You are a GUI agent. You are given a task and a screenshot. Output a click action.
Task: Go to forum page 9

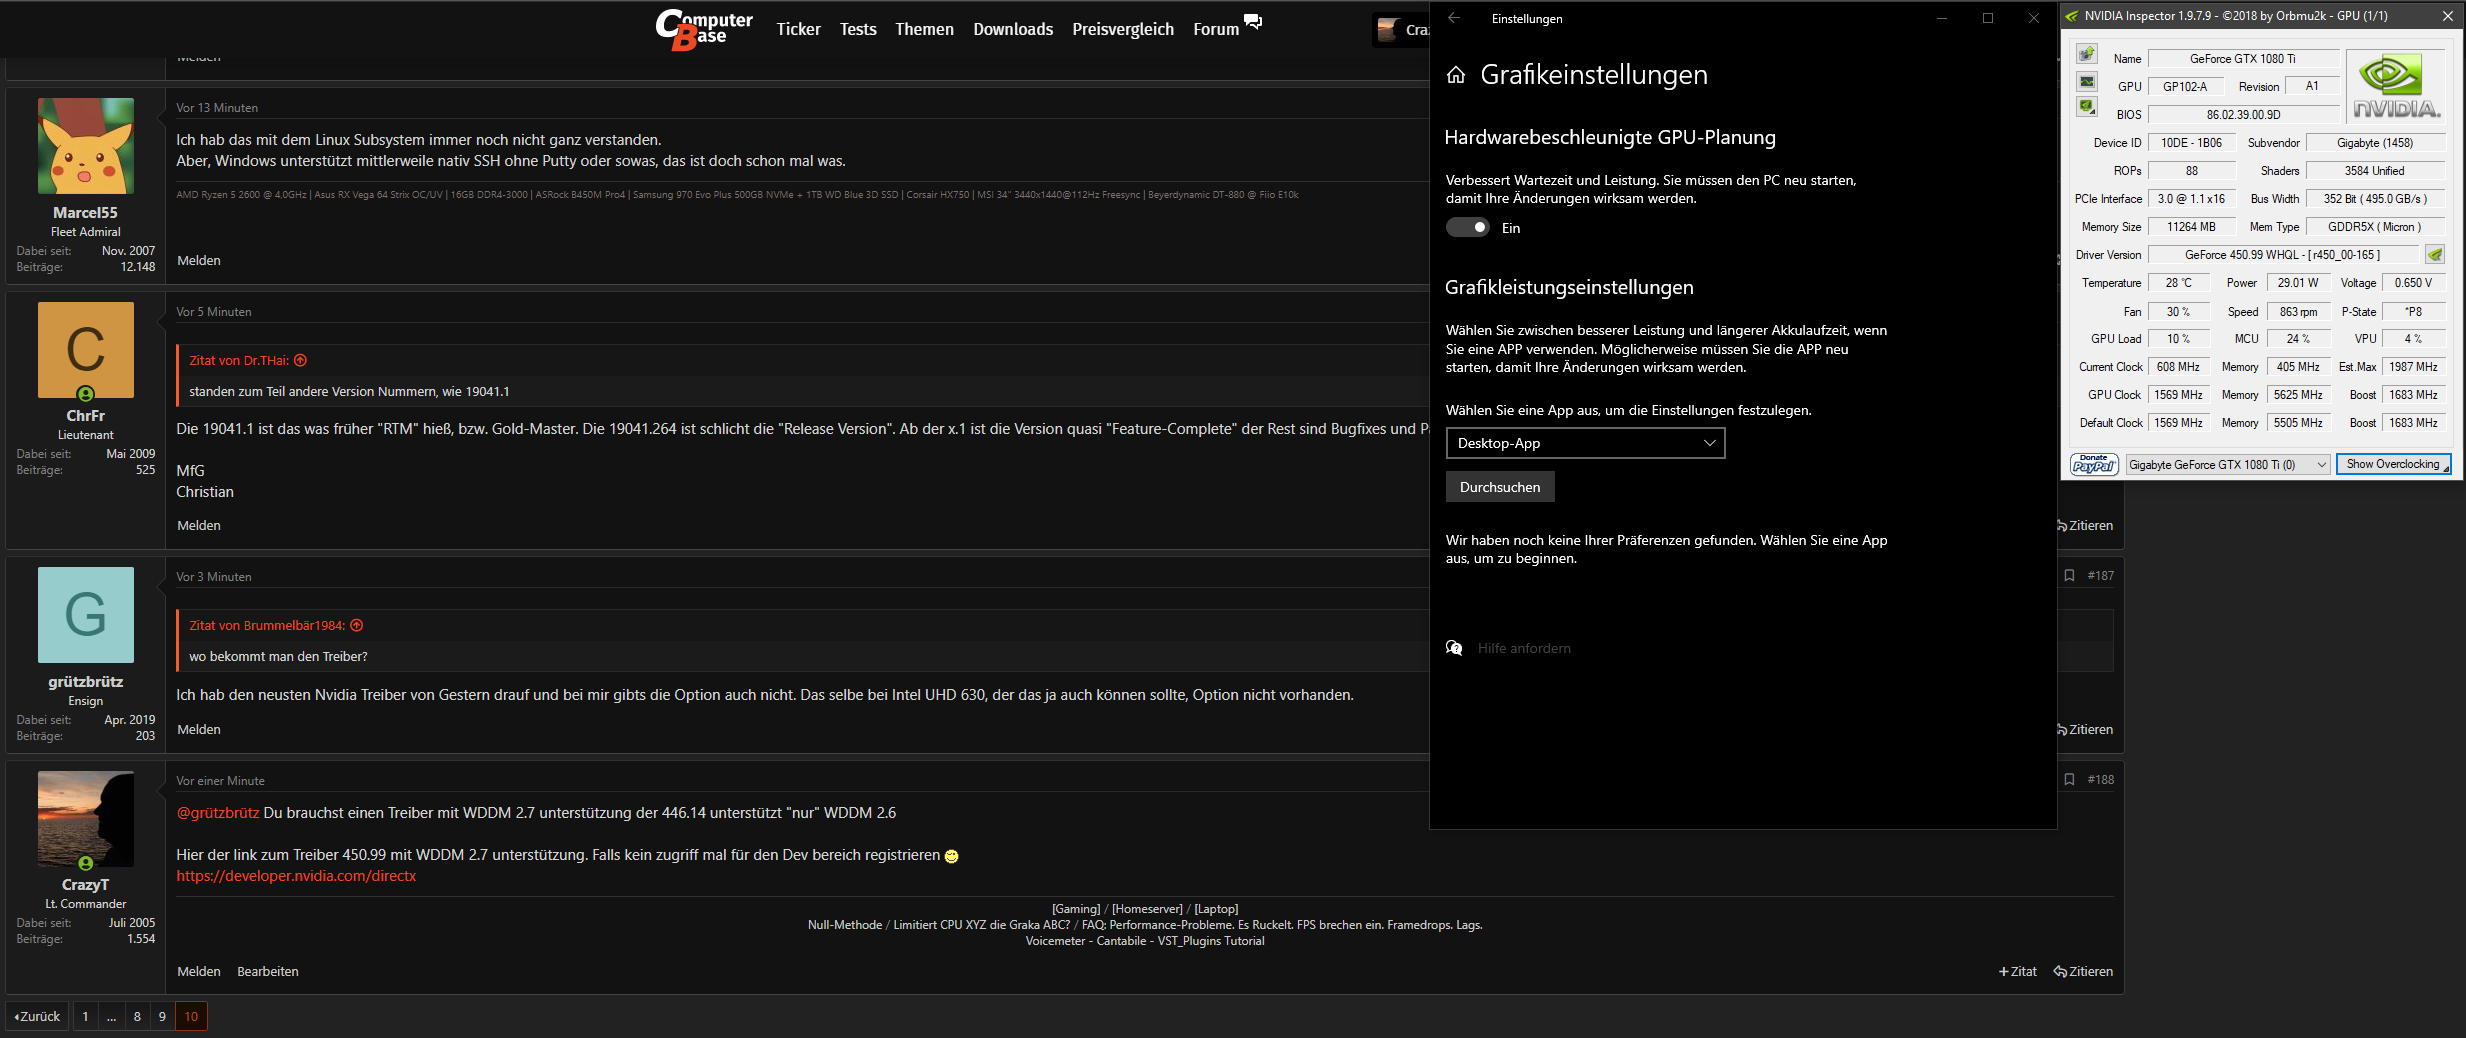[162, 1016]
